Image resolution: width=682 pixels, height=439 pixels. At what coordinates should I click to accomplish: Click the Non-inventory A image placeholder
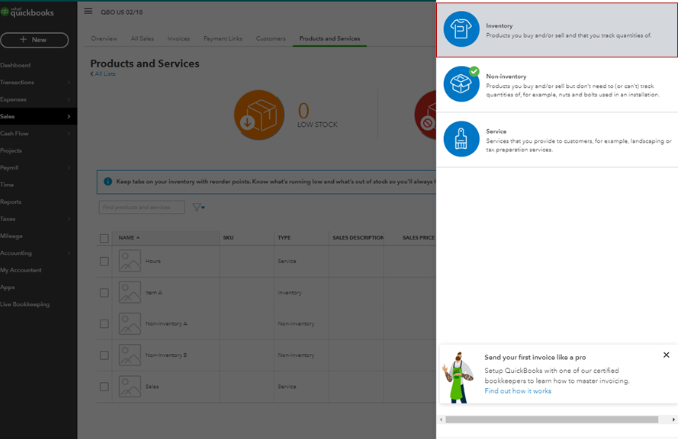pyautogui.click(x=130, y=323)
